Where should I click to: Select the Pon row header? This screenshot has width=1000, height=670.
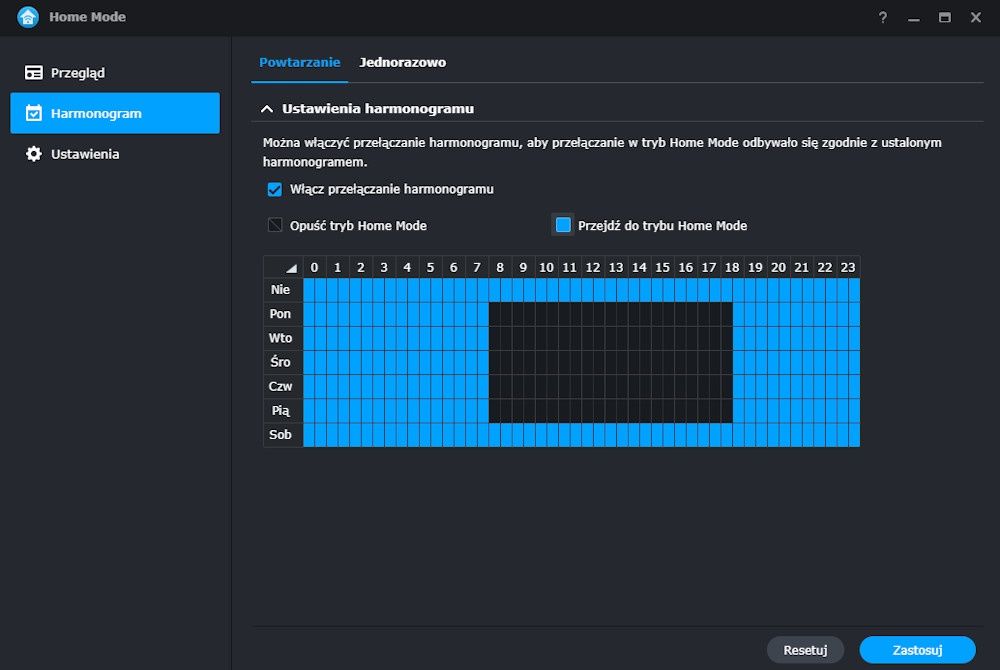click(x=283, y=314)
